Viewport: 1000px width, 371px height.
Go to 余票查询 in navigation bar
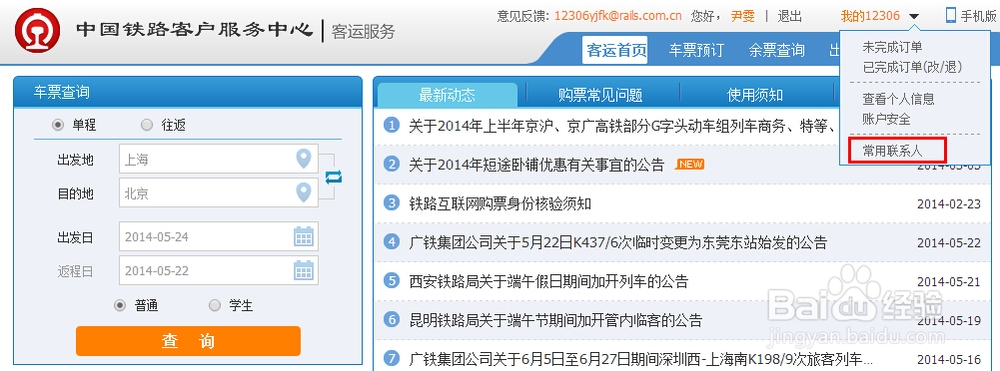777,50
